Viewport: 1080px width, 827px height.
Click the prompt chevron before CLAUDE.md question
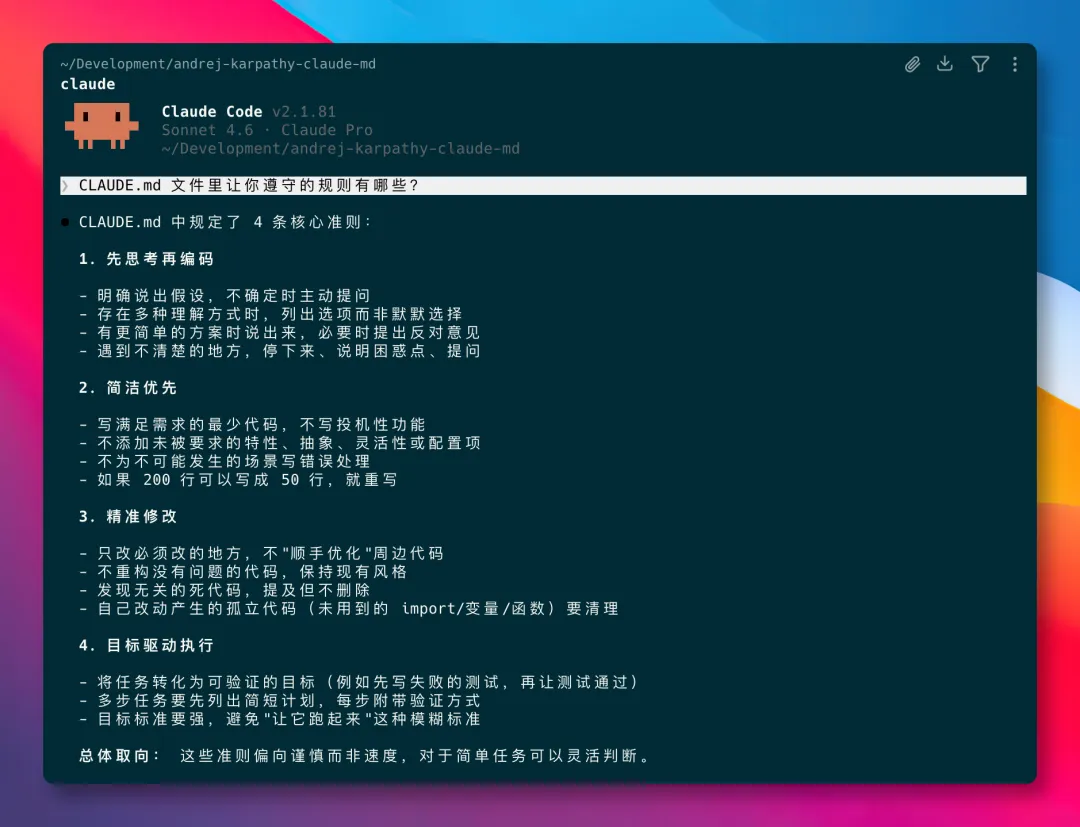(x=65, y=186)
